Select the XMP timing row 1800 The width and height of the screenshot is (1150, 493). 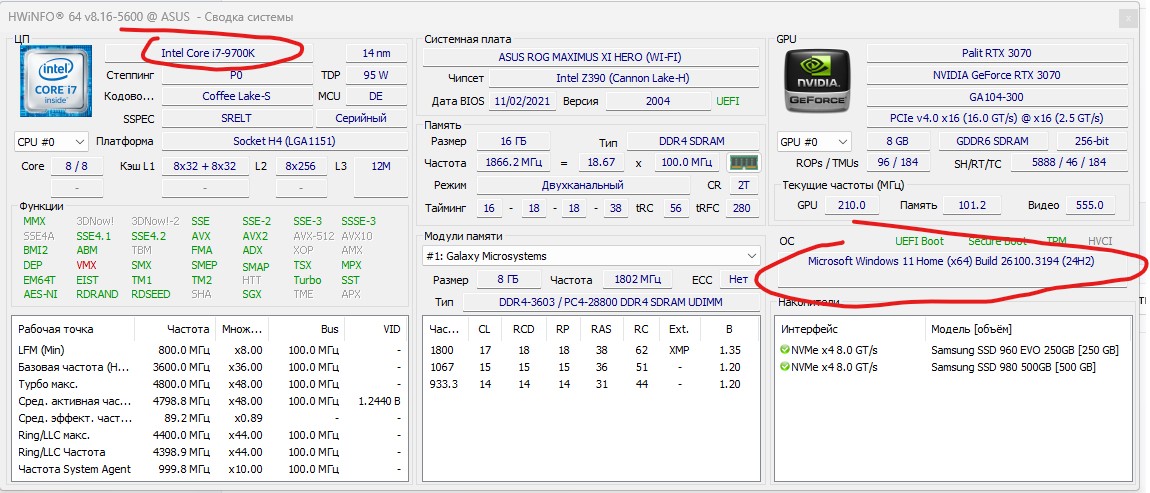point(592,351)
